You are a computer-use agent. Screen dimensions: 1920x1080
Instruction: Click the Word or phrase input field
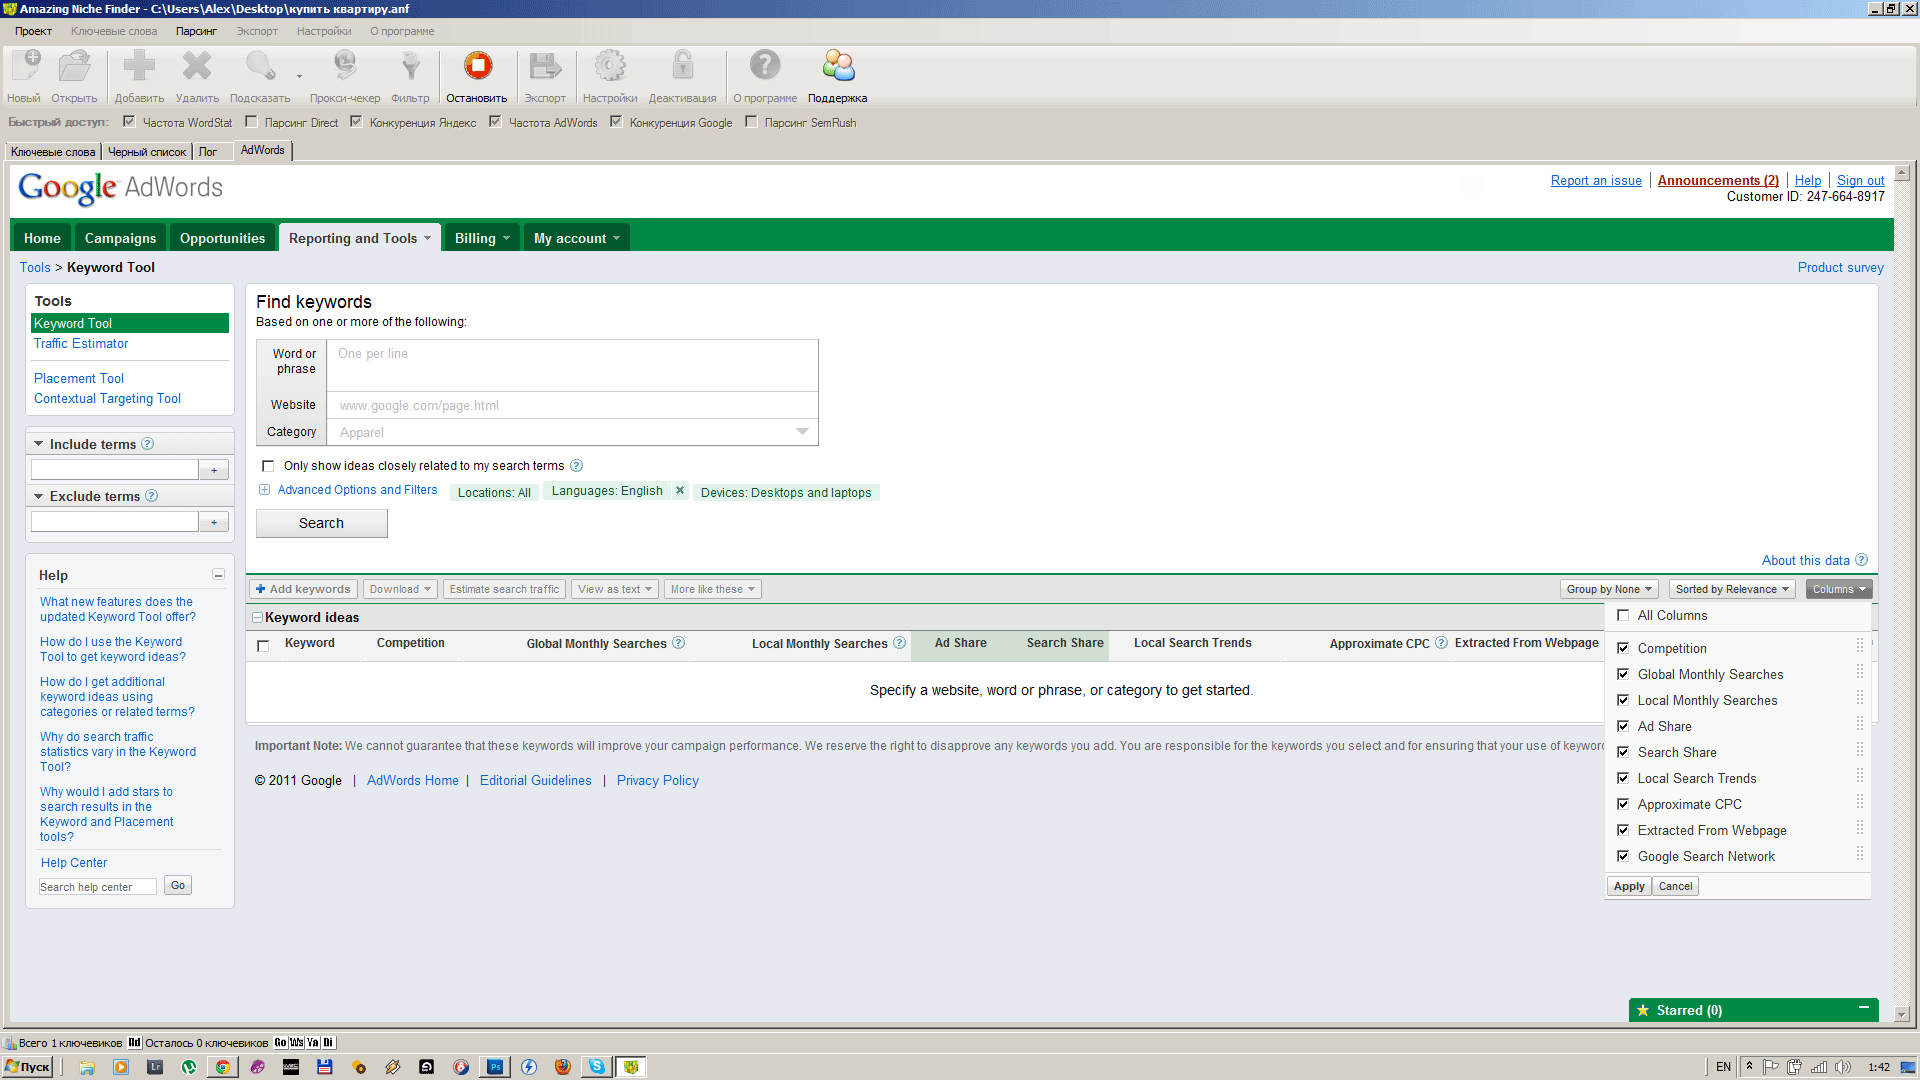point(572,366)
